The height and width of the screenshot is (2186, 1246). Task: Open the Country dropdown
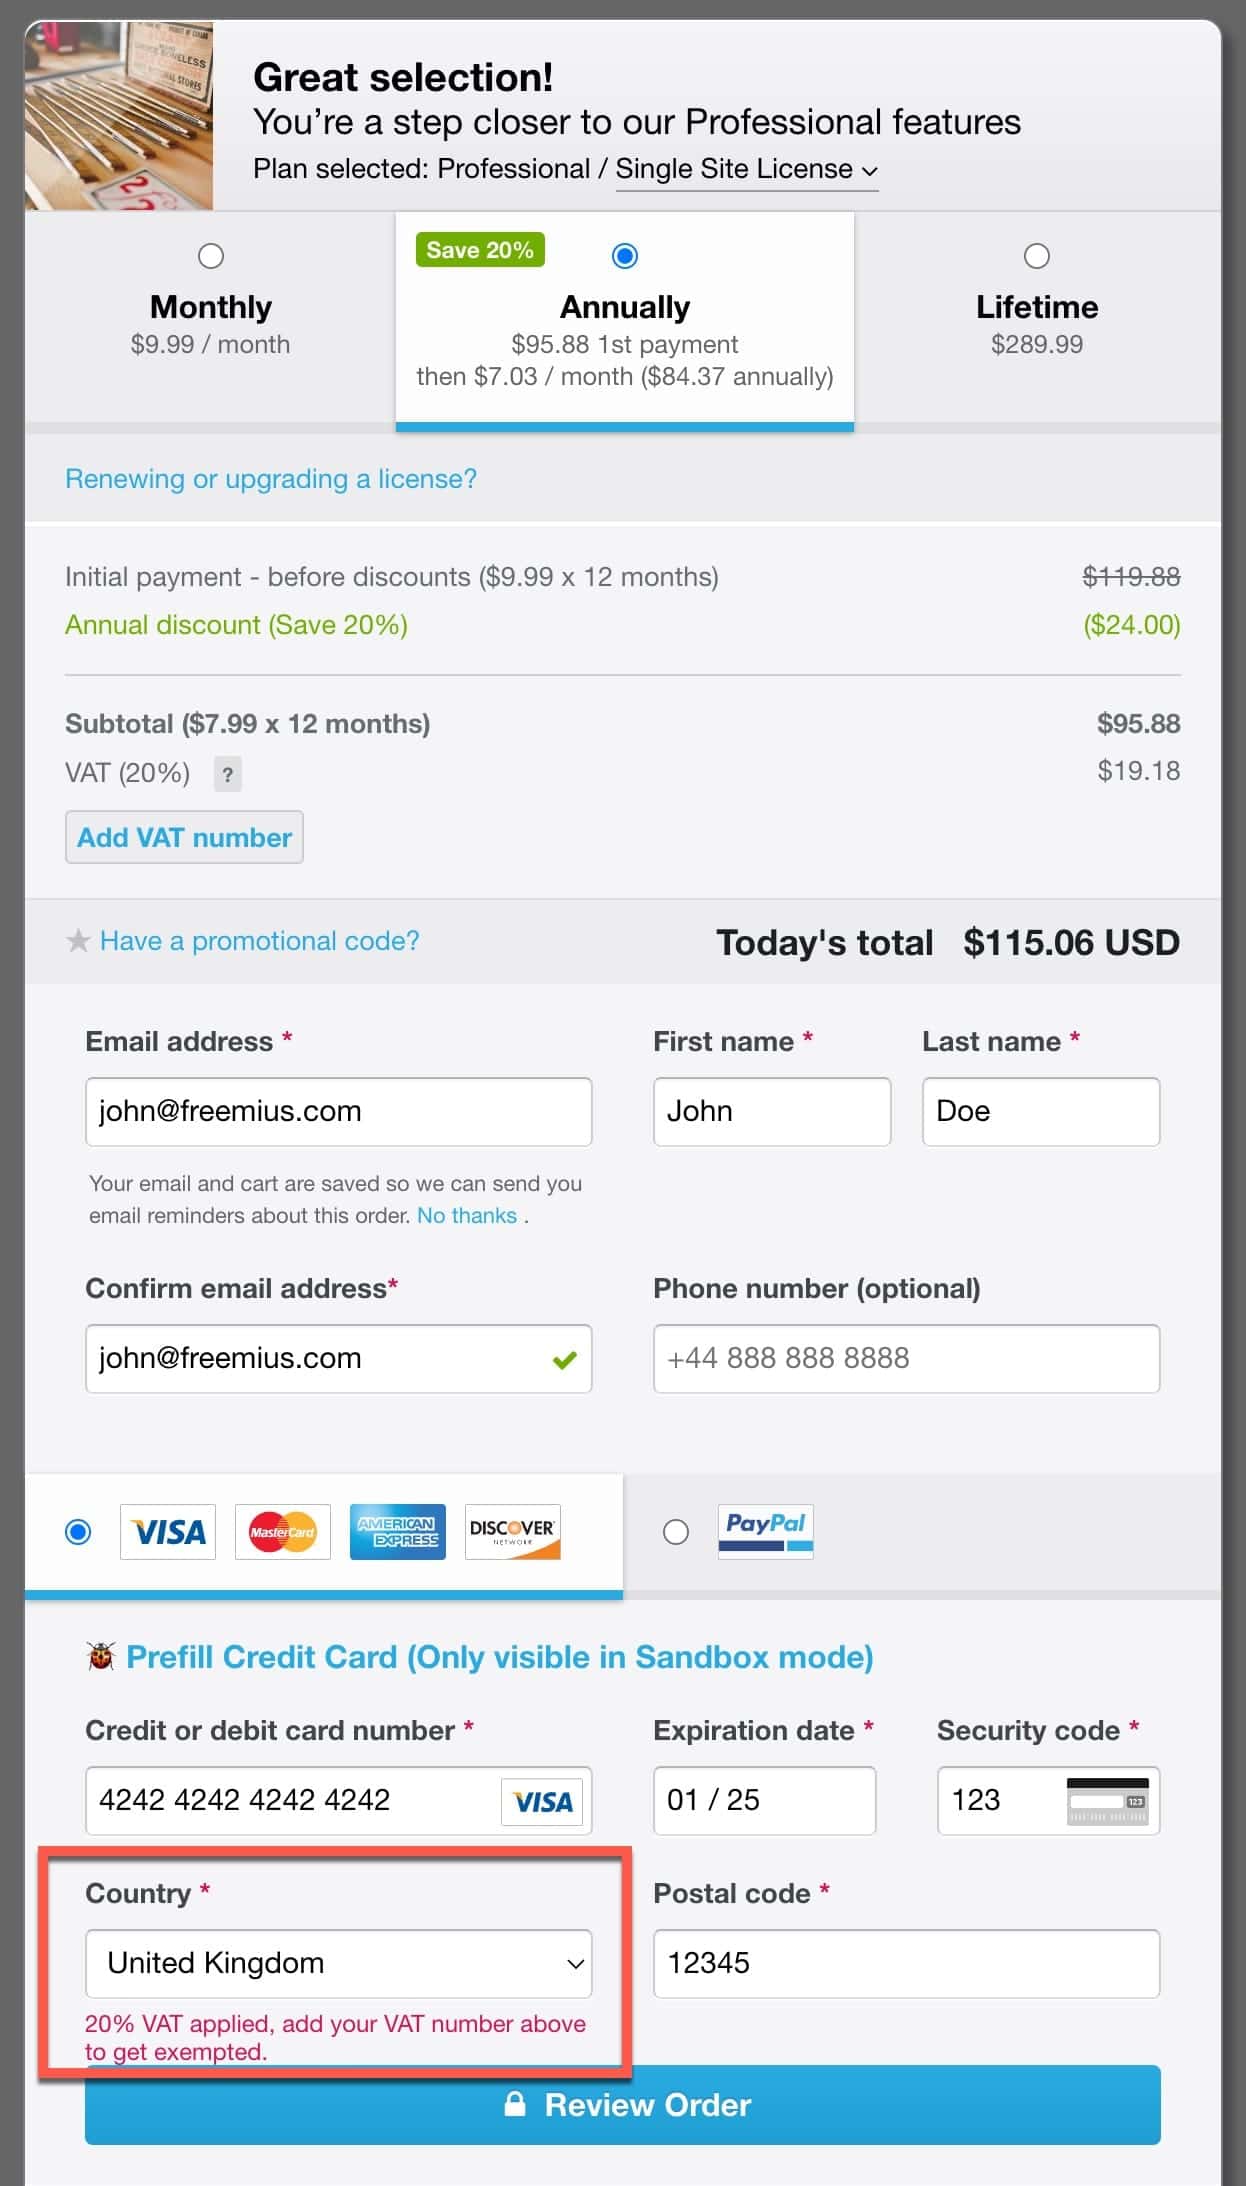[339, 1963]
